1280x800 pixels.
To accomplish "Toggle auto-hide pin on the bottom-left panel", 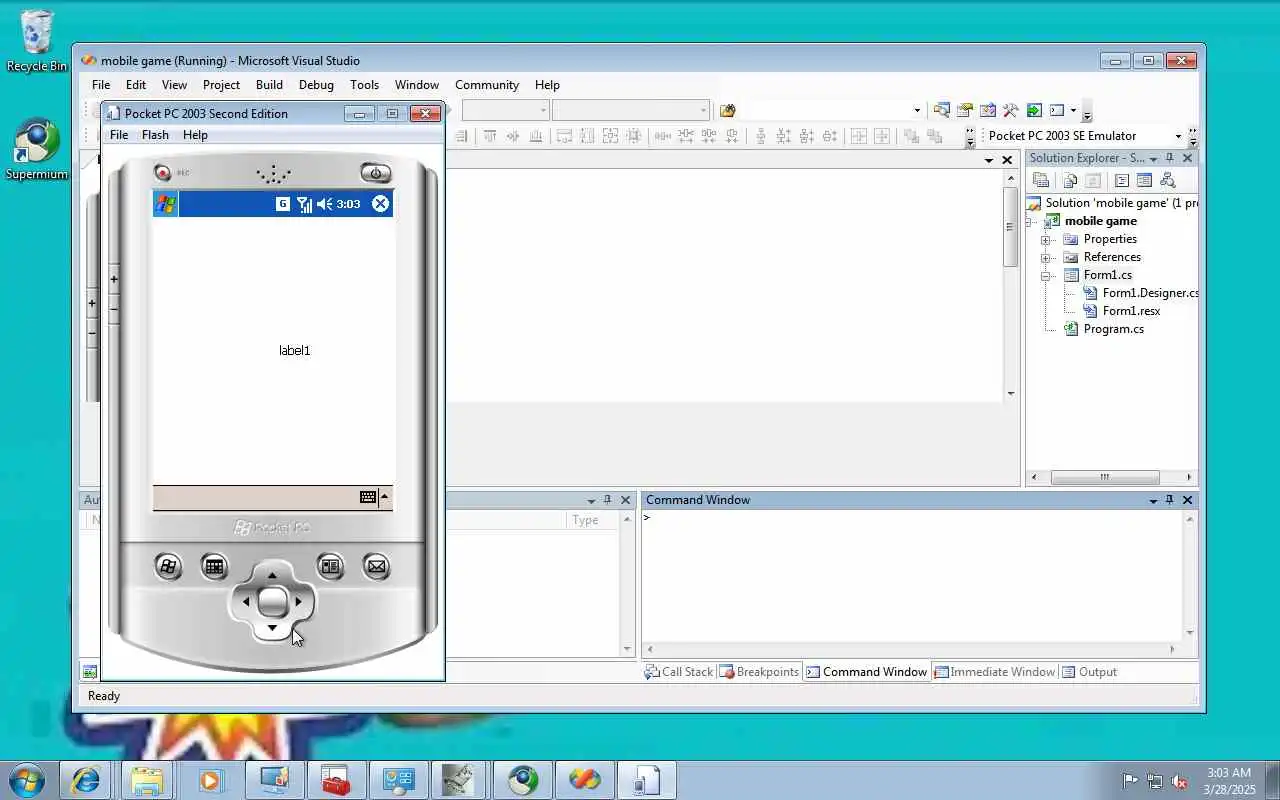I will [607, 500].
